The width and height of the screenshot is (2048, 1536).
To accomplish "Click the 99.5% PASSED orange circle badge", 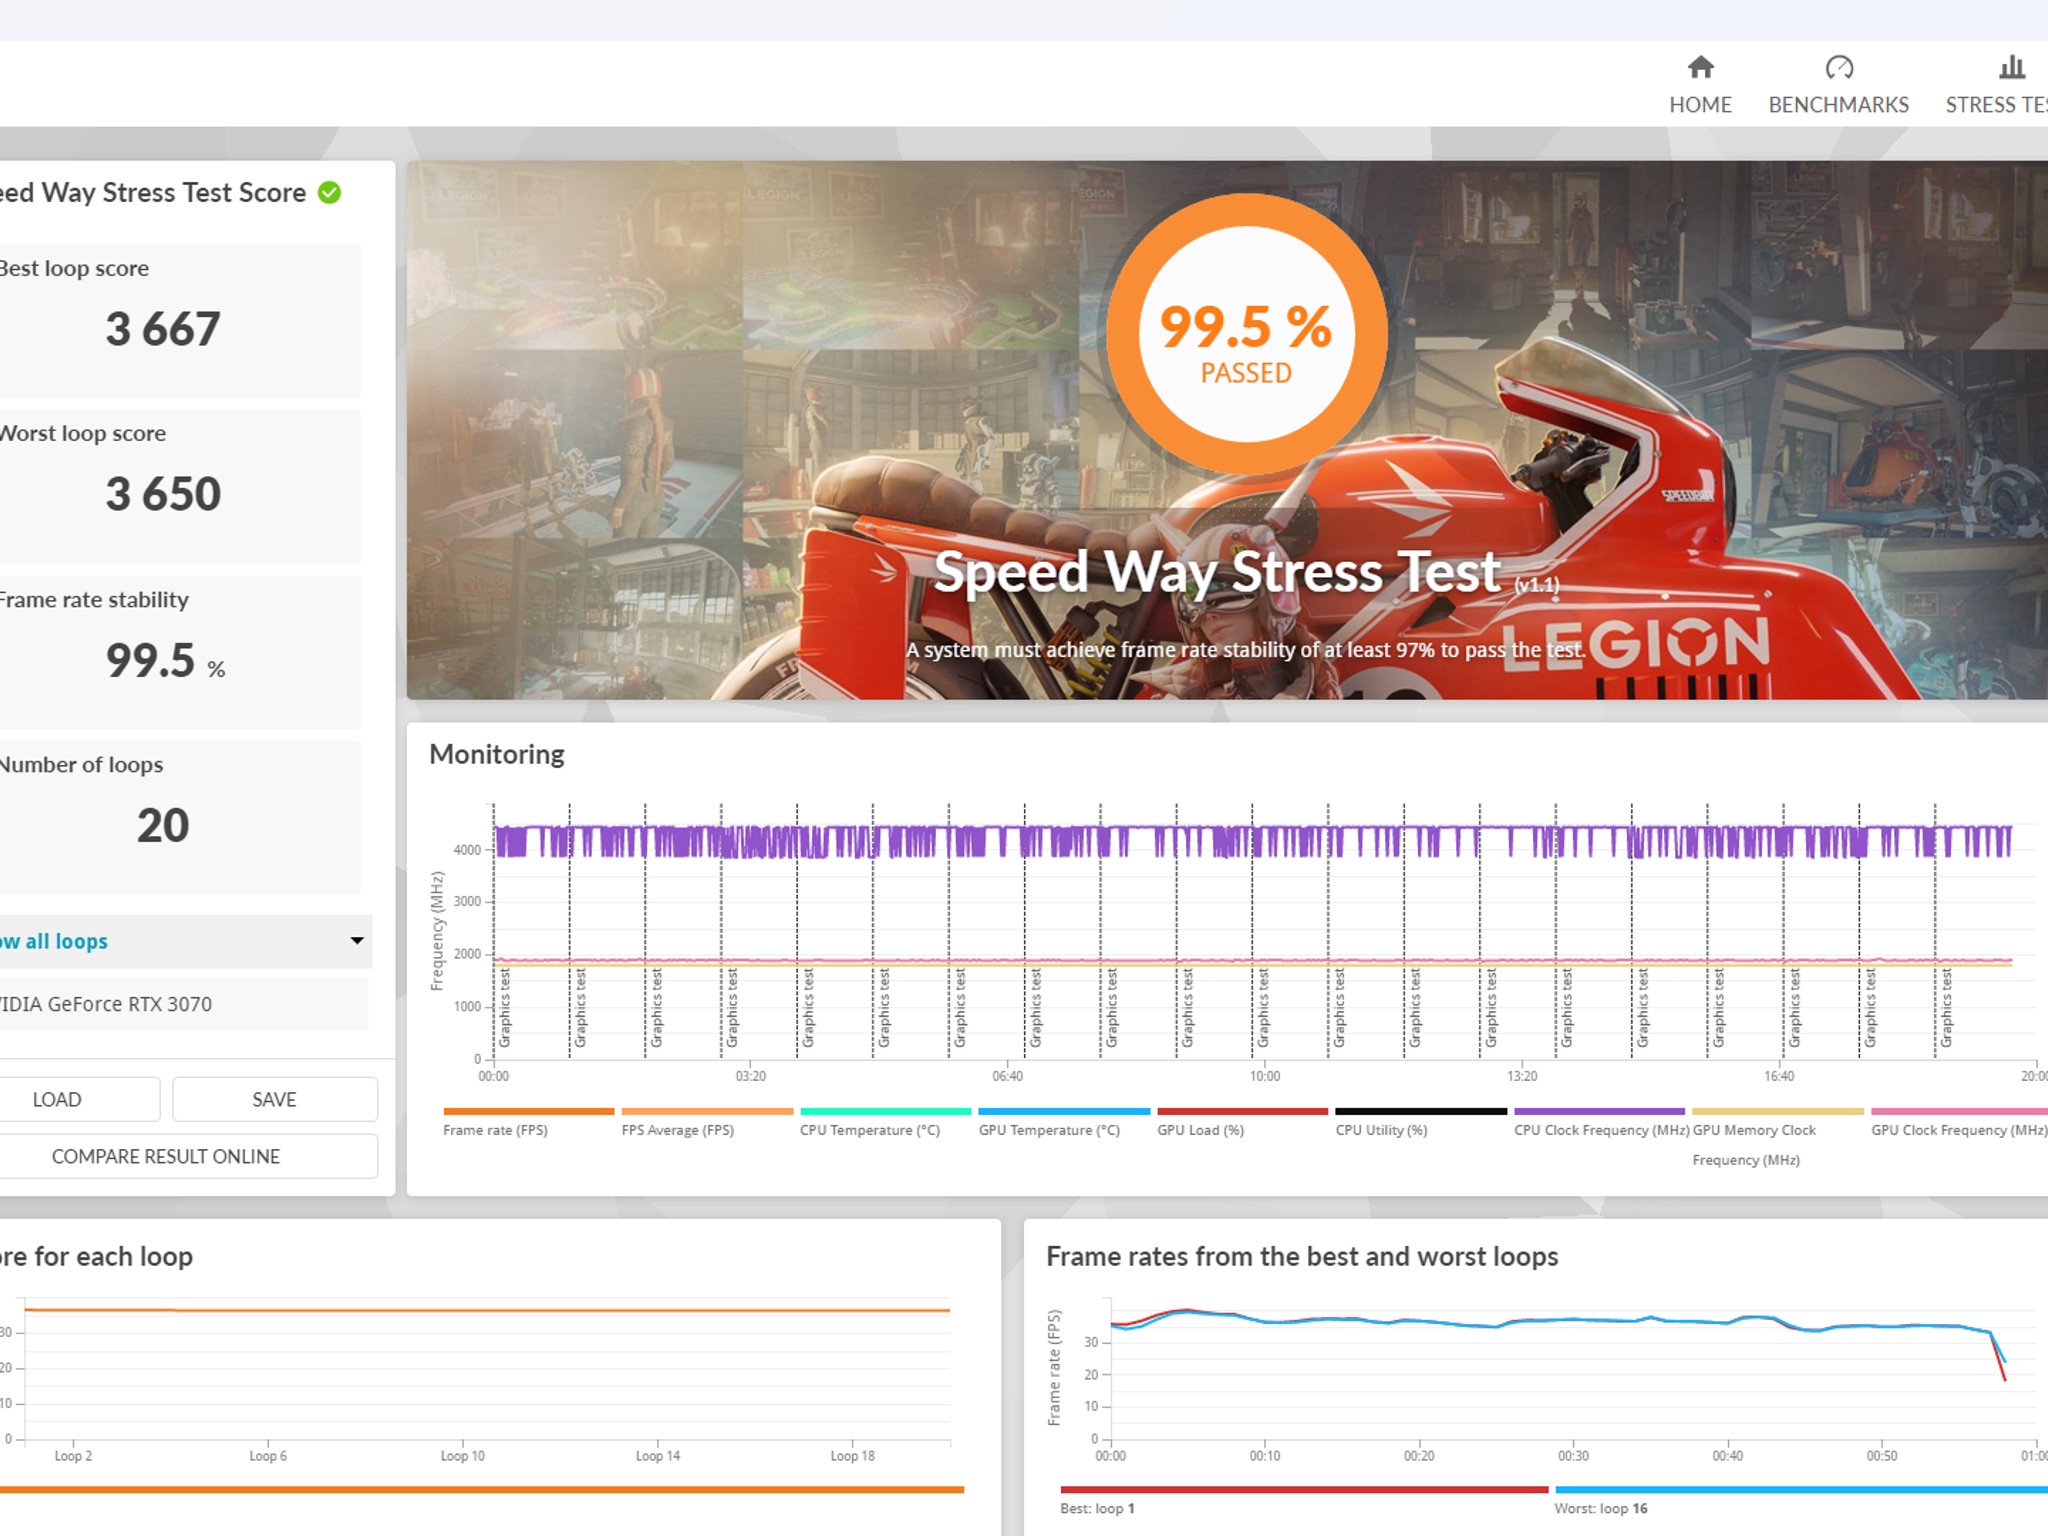I will [x=1246, y=334].
